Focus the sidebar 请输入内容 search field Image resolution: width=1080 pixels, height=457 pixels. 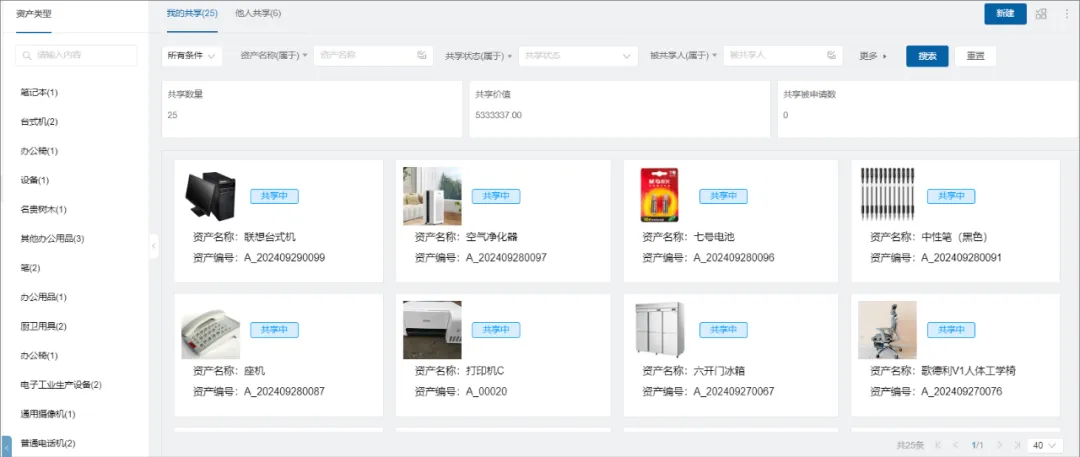point(76,56)
